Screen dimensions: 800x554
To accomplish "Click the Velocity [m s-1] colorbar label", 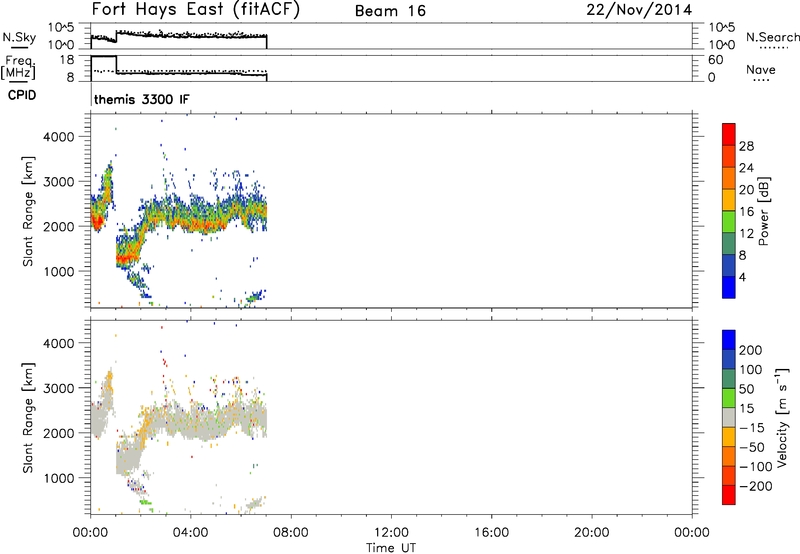I will (x=782, y=417).
